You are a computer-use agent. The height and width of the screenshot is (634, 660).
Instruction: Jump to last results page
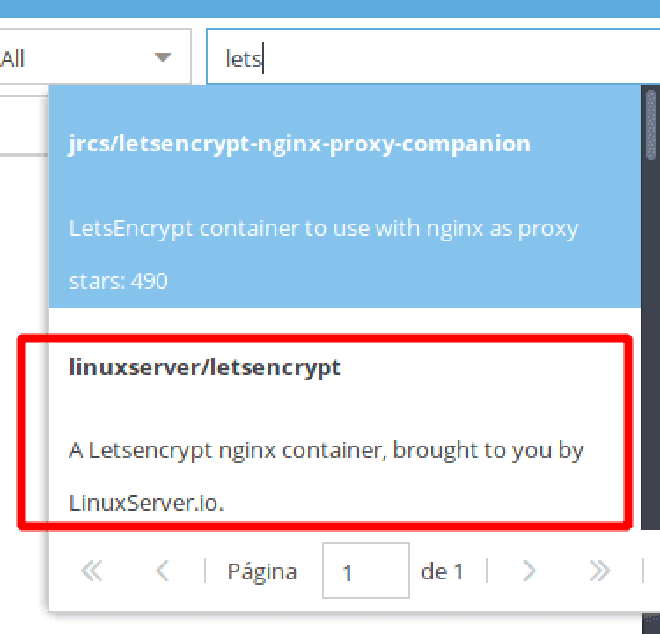coord(599,571)
